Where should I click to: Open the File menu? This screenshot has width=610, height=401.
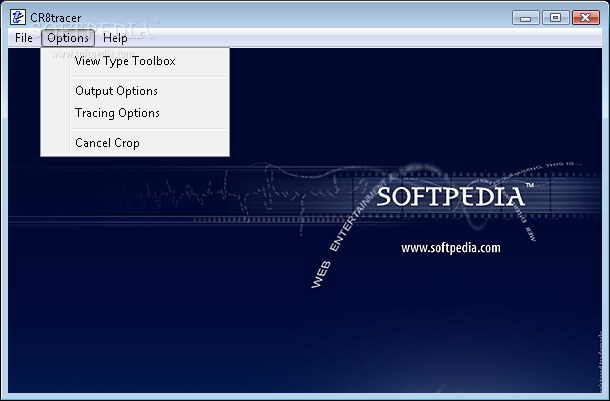coord(24,38)
